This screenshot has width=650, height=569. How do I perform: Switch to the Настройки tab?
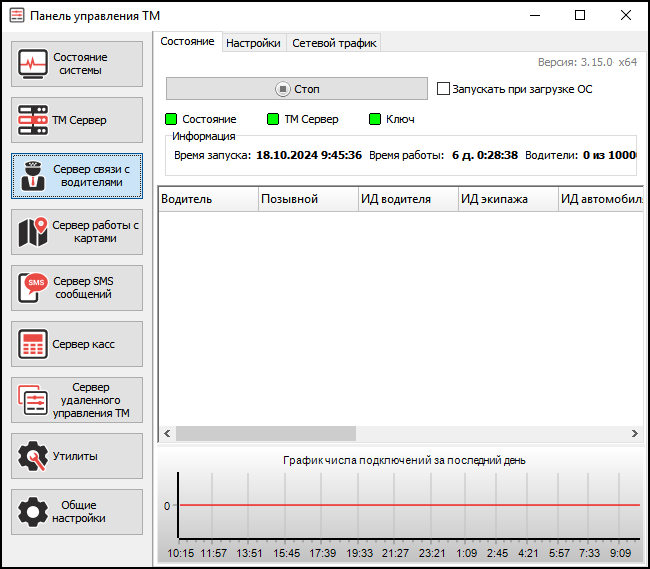tap(253, 43)
